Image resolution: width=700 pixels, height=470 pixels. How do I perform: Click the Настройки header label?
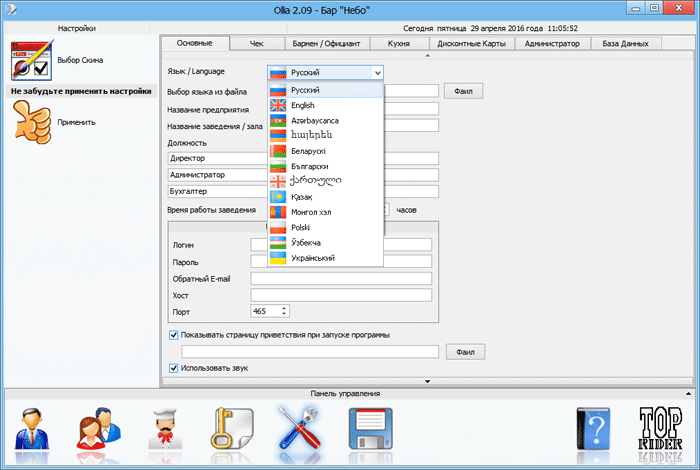(76, 28)
